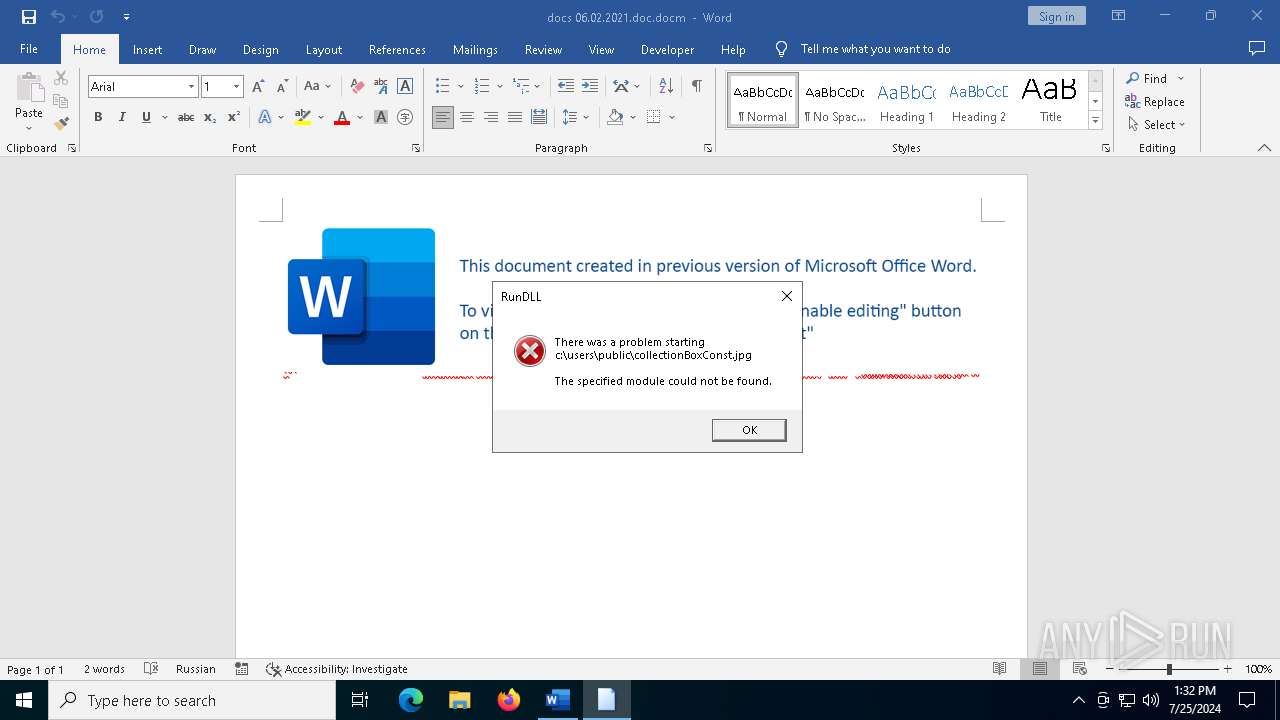Viewport: 1280px width, 720px height.
Task: Open the Find dropdown arrow
Action: click(x=1181, y=78)
